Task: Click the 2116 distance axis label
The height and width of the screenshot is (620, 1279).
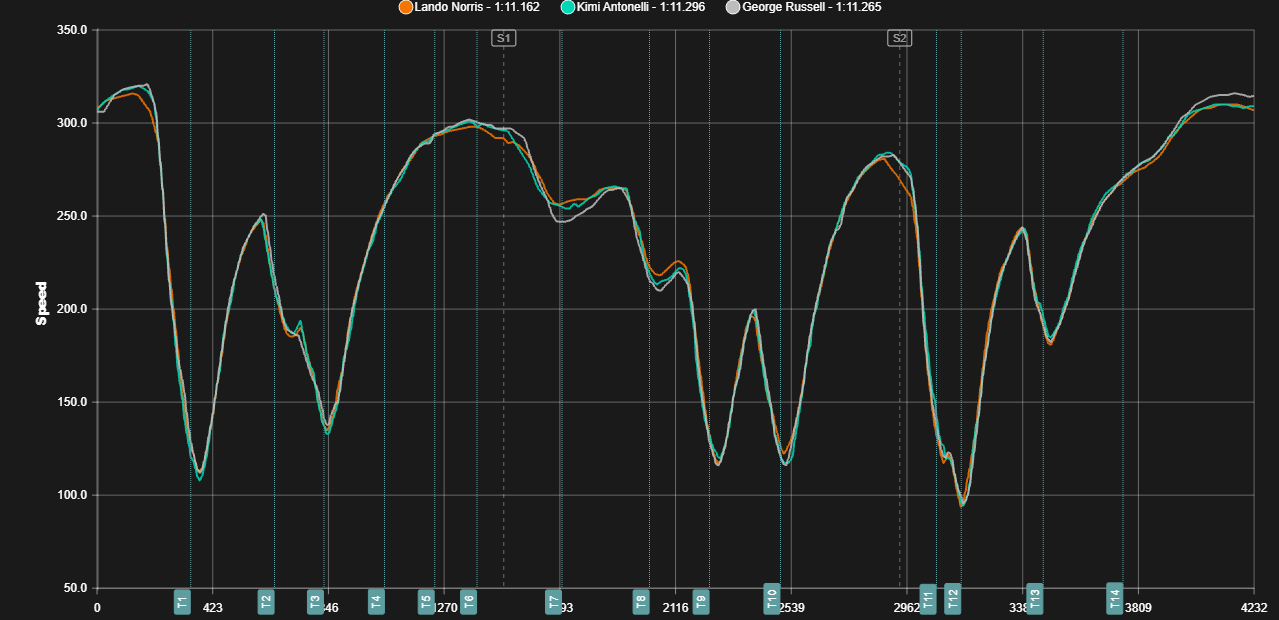Action: (x=676, y=607)
